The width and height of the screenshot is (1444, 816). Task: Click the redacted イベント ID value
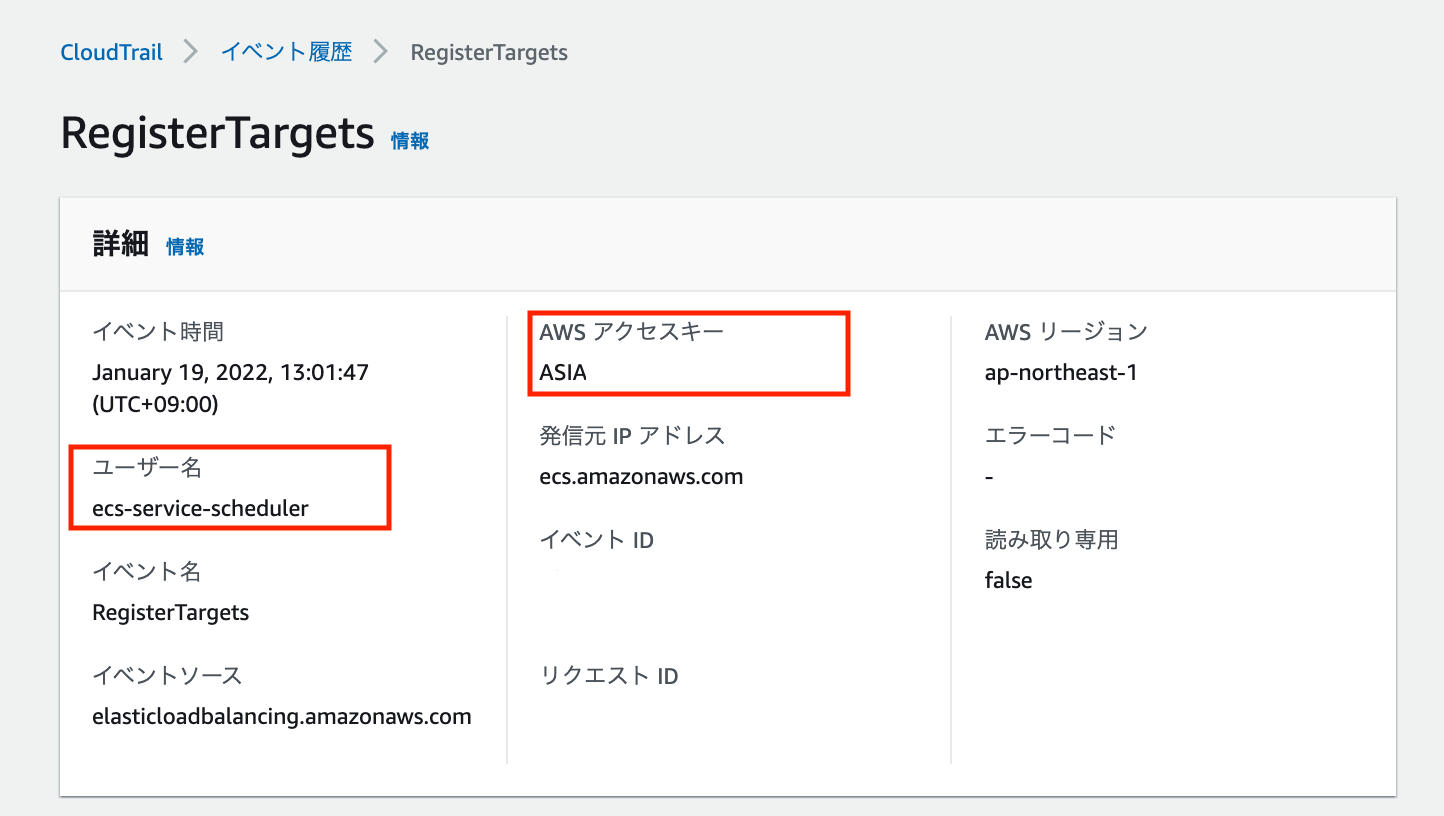[694, 597]
